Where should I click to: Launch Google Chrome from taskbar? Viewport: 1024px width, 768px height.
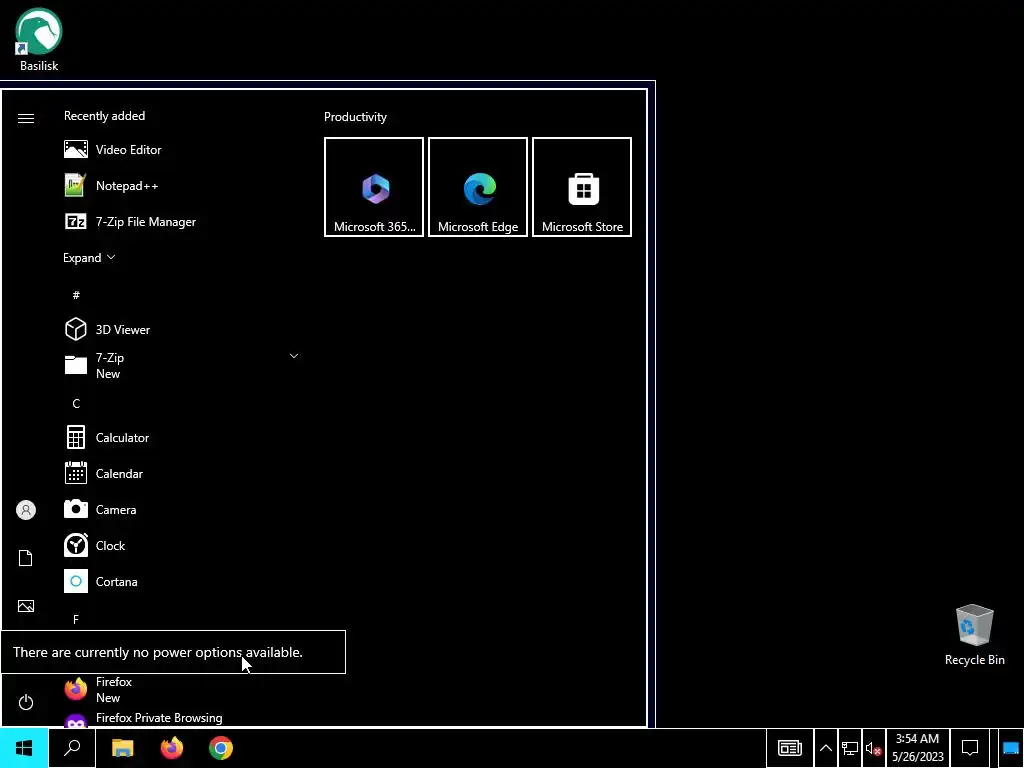point(221,748)
